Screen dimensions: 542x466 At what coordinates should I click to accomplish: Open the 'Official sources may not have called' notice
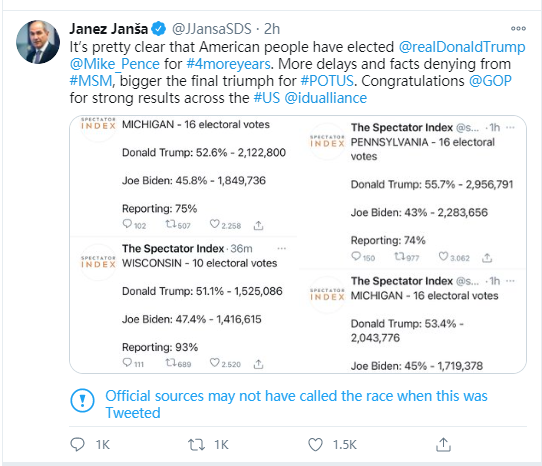click(x=296, y=404)
